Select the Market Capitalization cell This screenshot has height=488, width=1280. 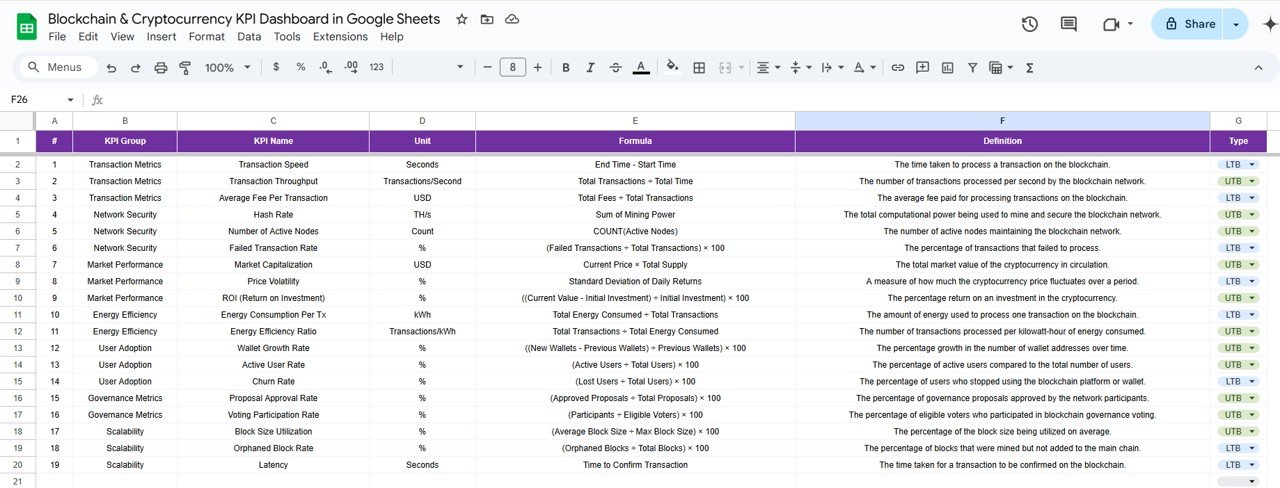click(x=273, y=264)
